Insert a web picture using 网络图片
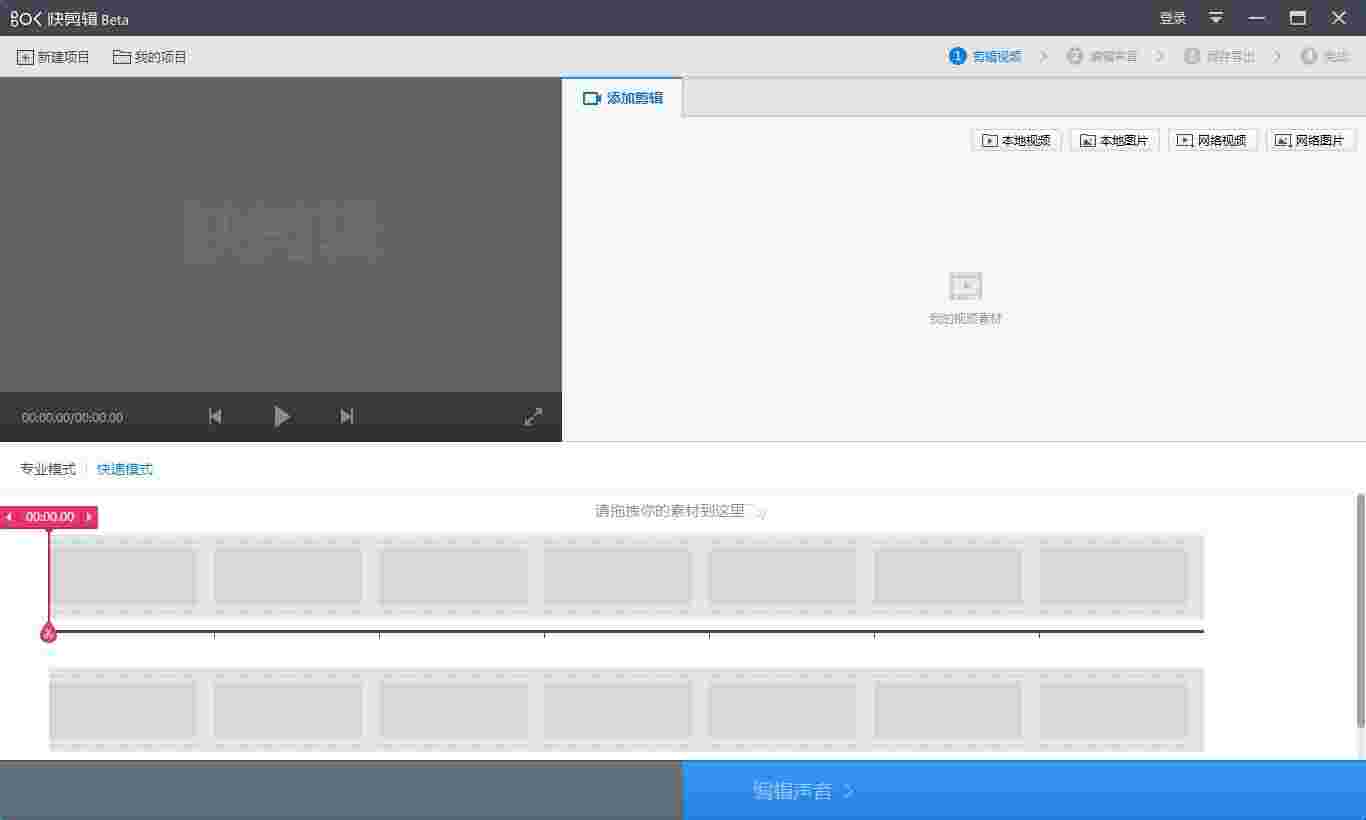 (x=1311, y=140)
